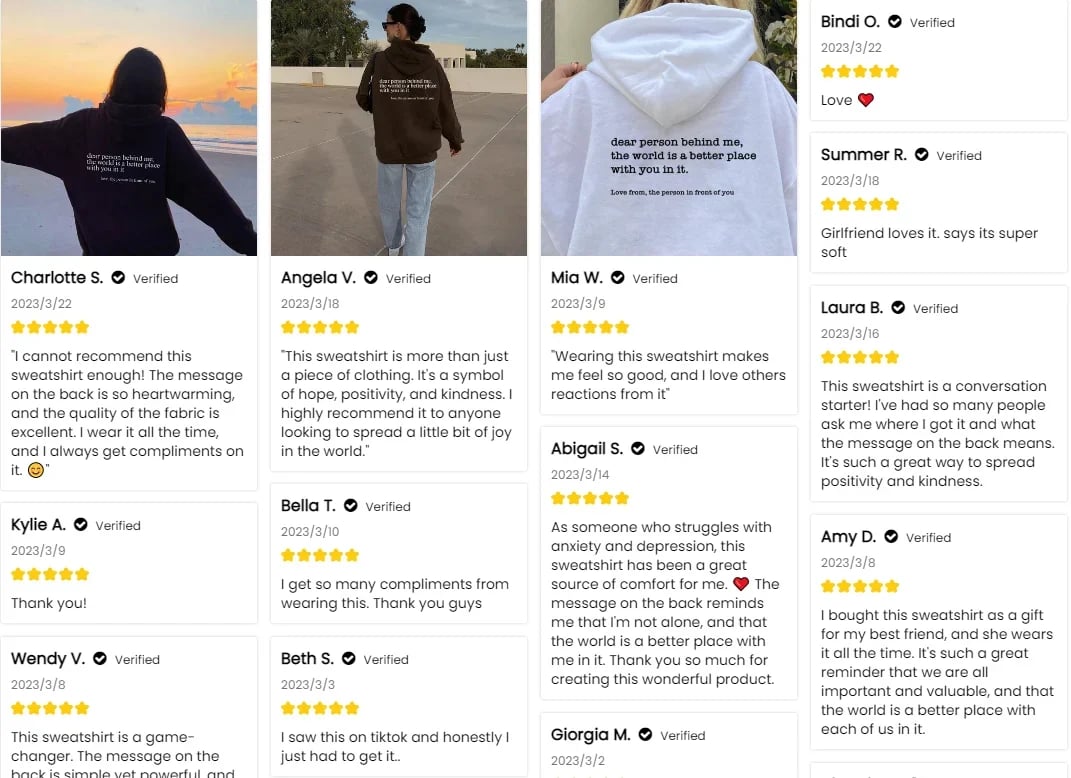Open Angela's brown hoodie review photo
The height and width of the screenshot is (778, 1071).
click(x=399, y=128)
